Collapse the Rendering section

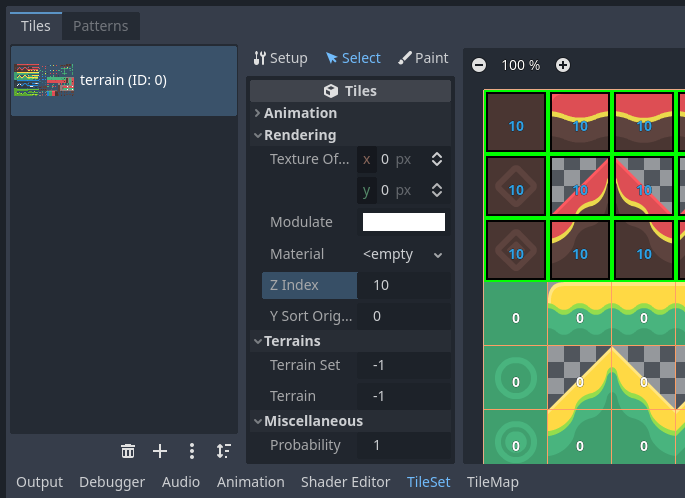point(300,135)
